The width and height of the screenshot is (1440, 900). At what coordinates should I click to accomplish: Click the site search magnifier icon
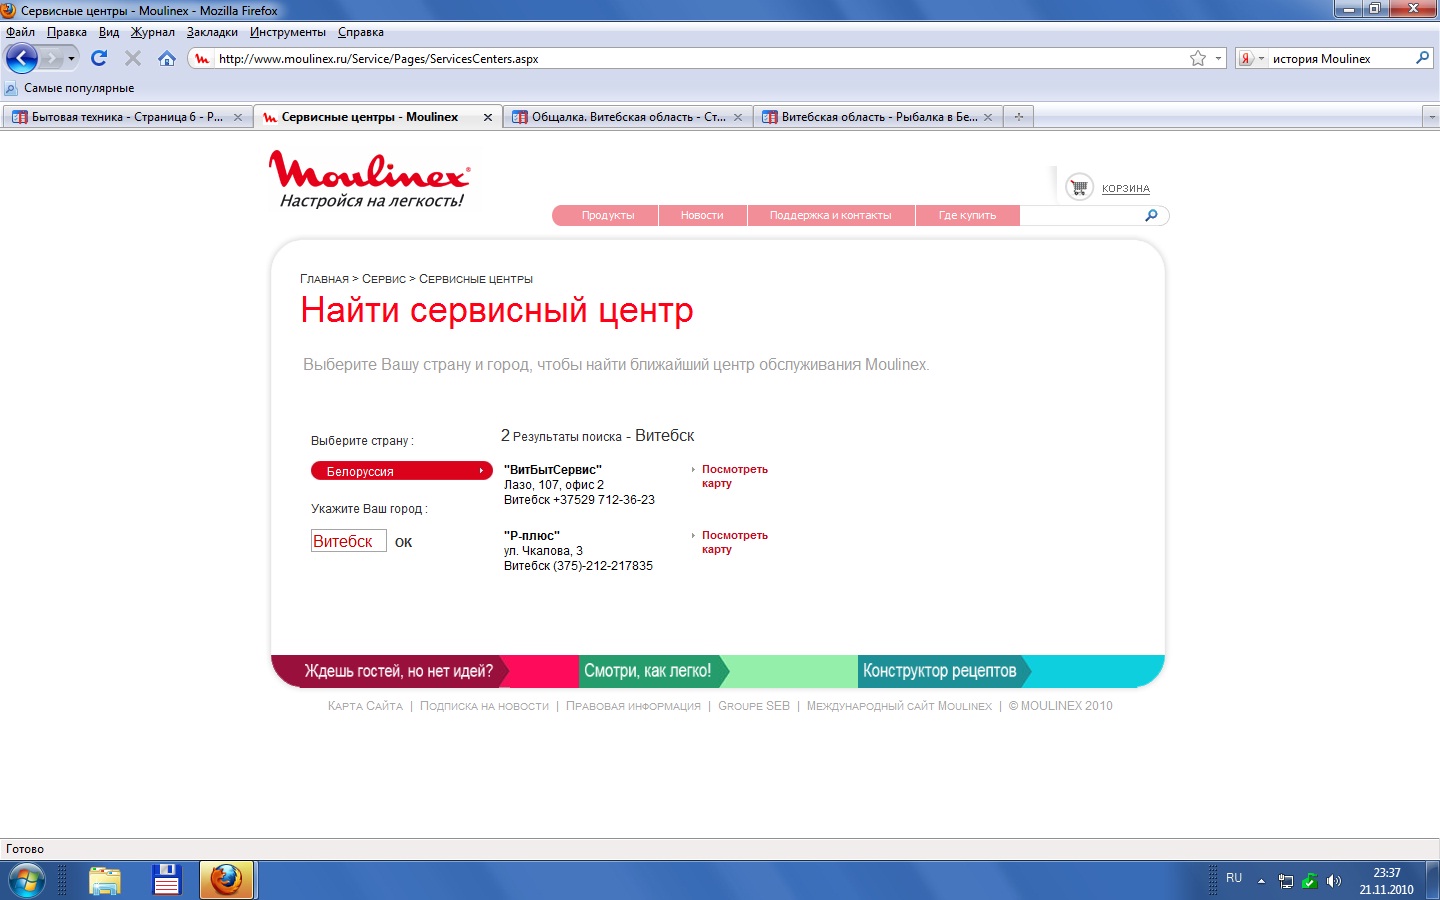coord(1151,215)
